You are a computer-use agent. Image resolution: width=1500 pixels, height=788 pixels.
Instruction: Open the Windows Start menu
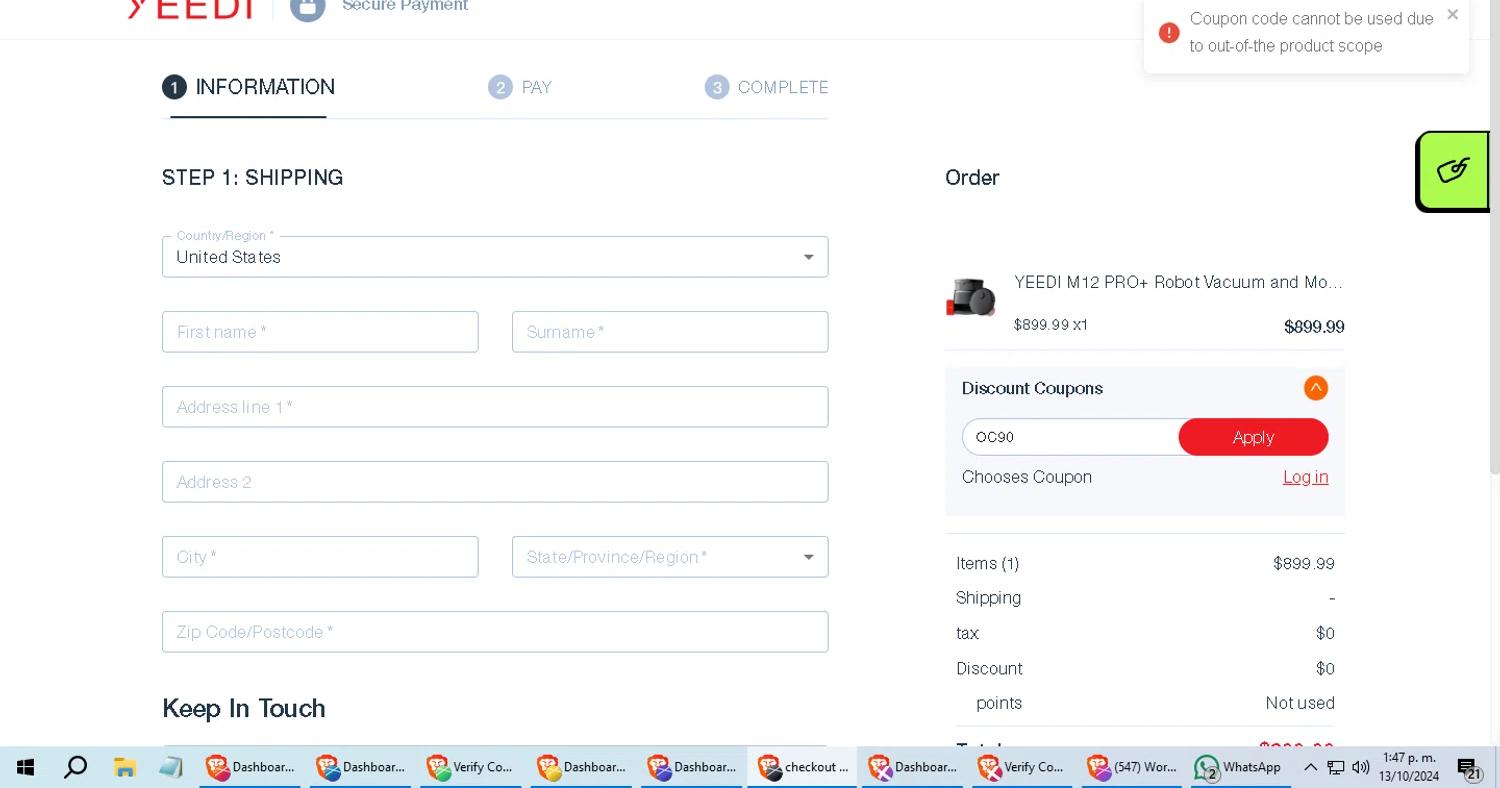coord(25,767)
